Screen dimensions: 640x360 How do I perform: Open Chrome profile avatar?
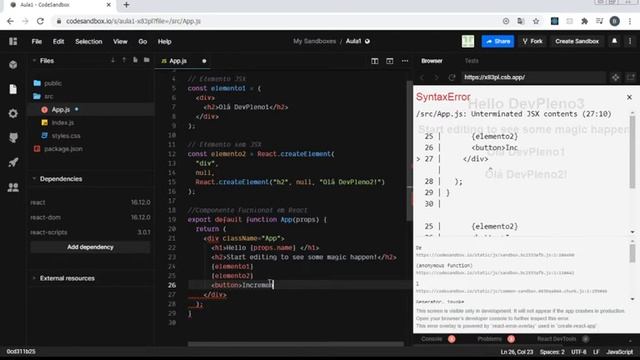615,21
